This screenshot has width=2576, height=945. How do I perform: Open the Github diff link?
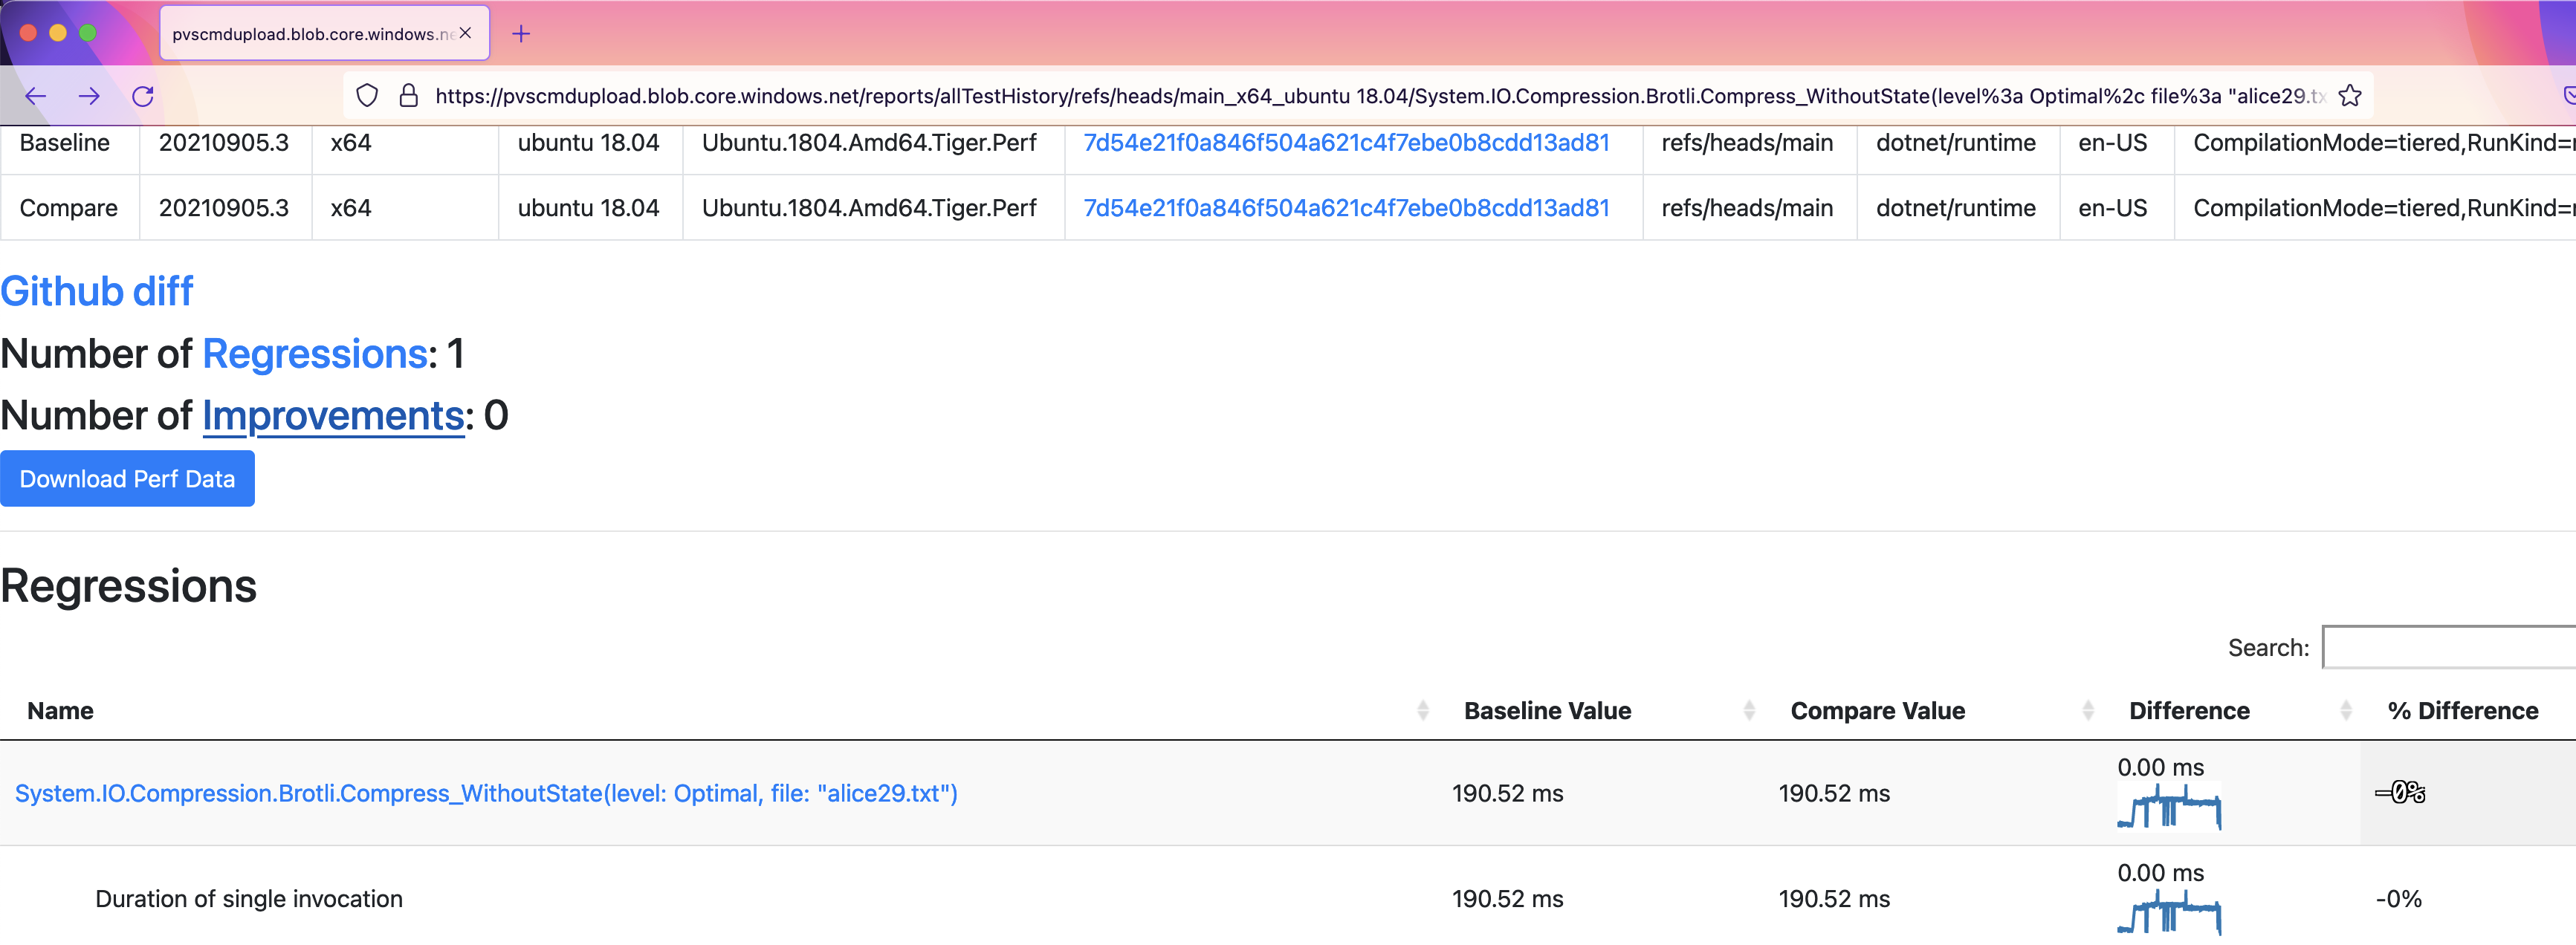[97, 291]
